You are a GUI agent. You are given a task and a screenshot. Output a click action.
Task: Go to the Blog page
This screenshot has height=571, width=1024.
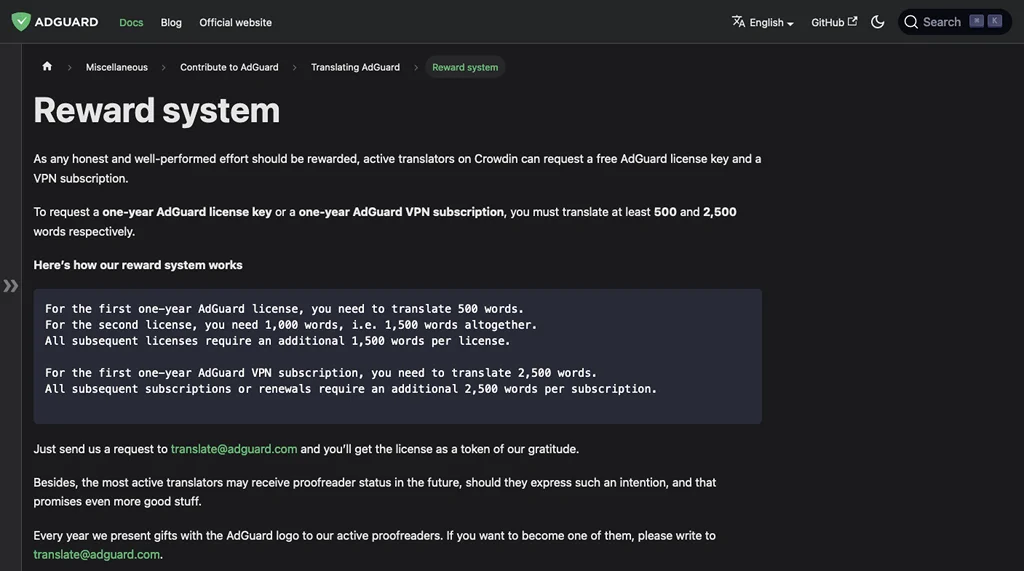pos(171,22)
